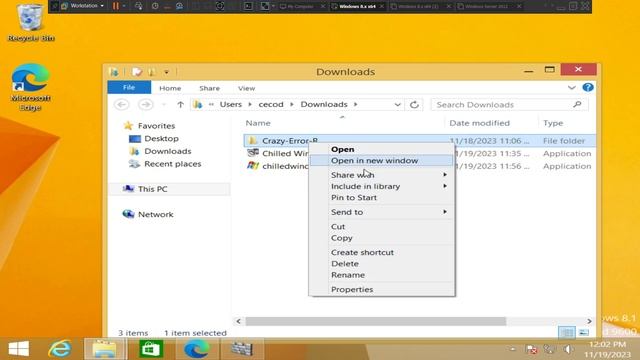Open Windows Store from the taskbar
640x360 pixels.
(x=151, y=349)
